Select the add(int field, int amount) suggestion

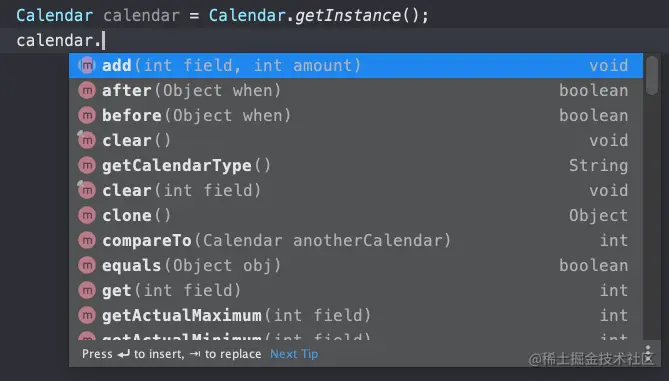[x=356, y=66]
